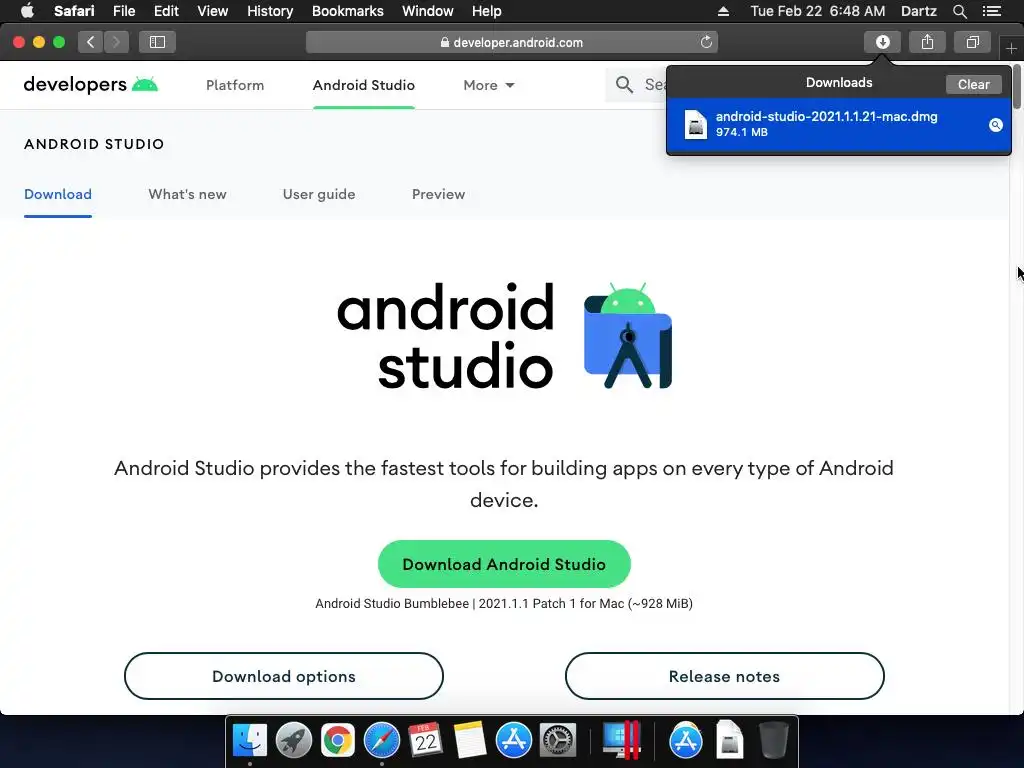Click the eject icon in the menu bar

(723, 11)
